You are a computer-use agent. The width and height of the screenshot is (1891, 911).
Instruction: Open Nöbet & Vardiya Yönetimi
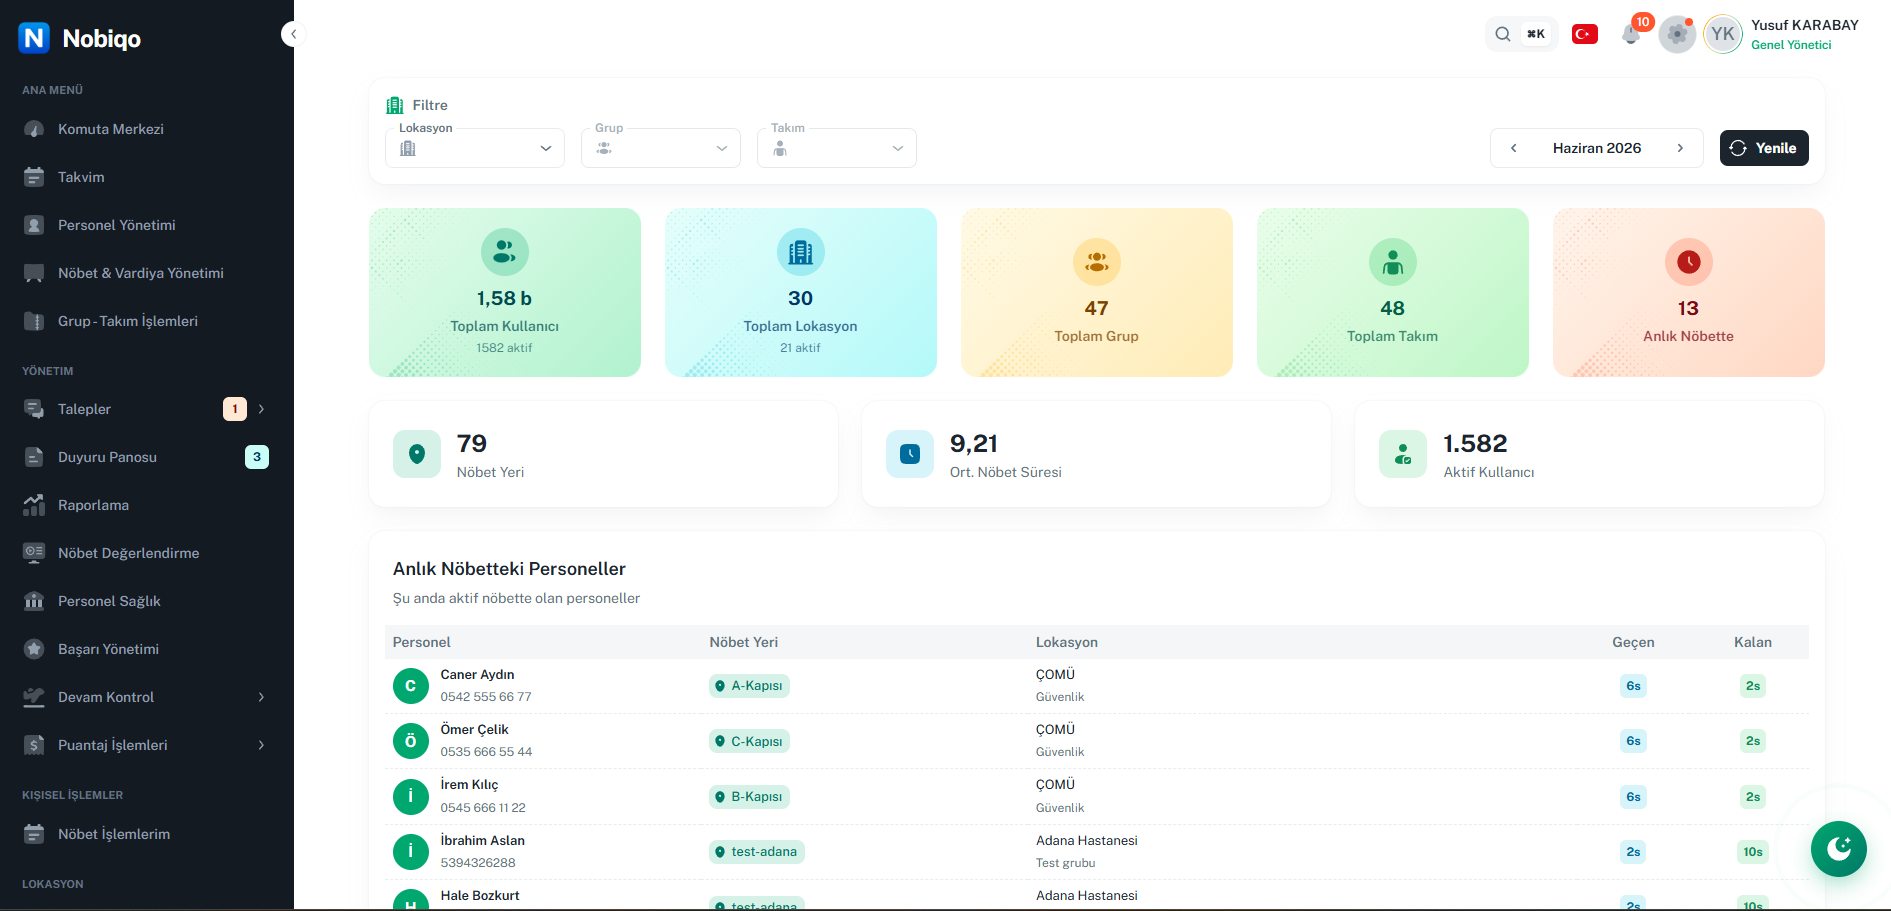click(x=147, y=273)
